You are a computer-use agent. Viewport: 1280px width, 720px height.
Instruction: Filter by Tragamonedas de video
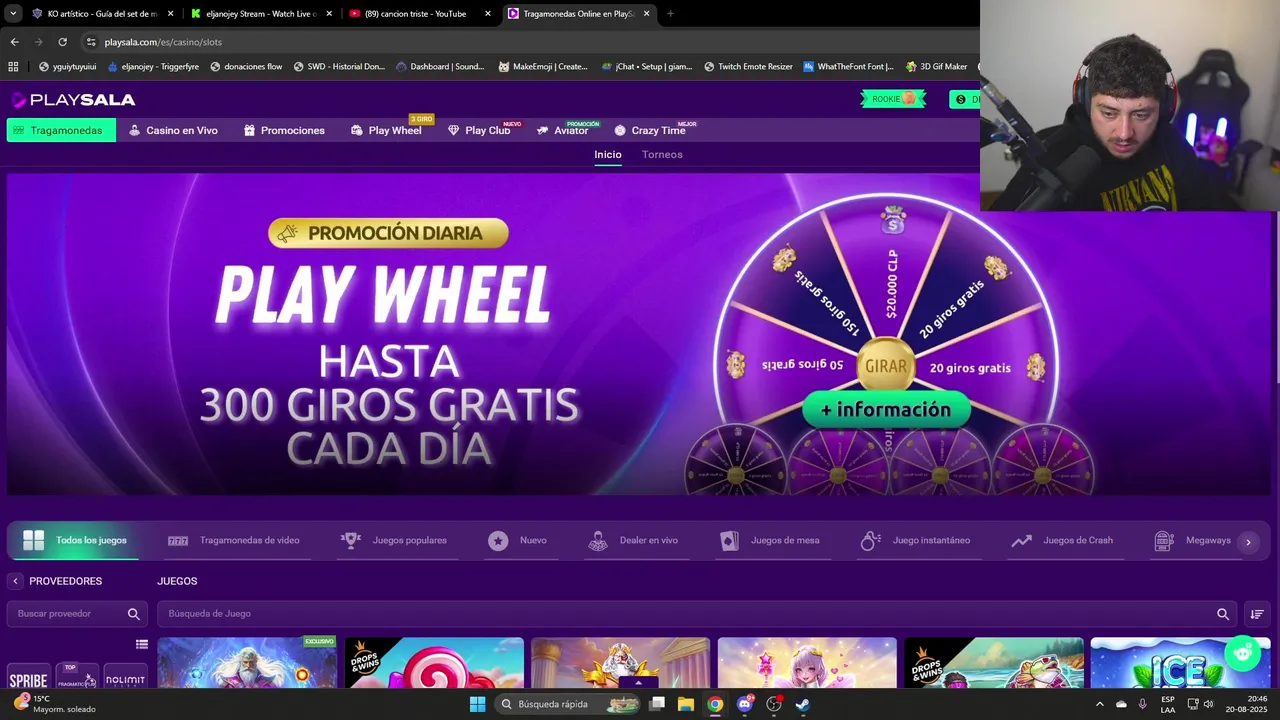234,540
